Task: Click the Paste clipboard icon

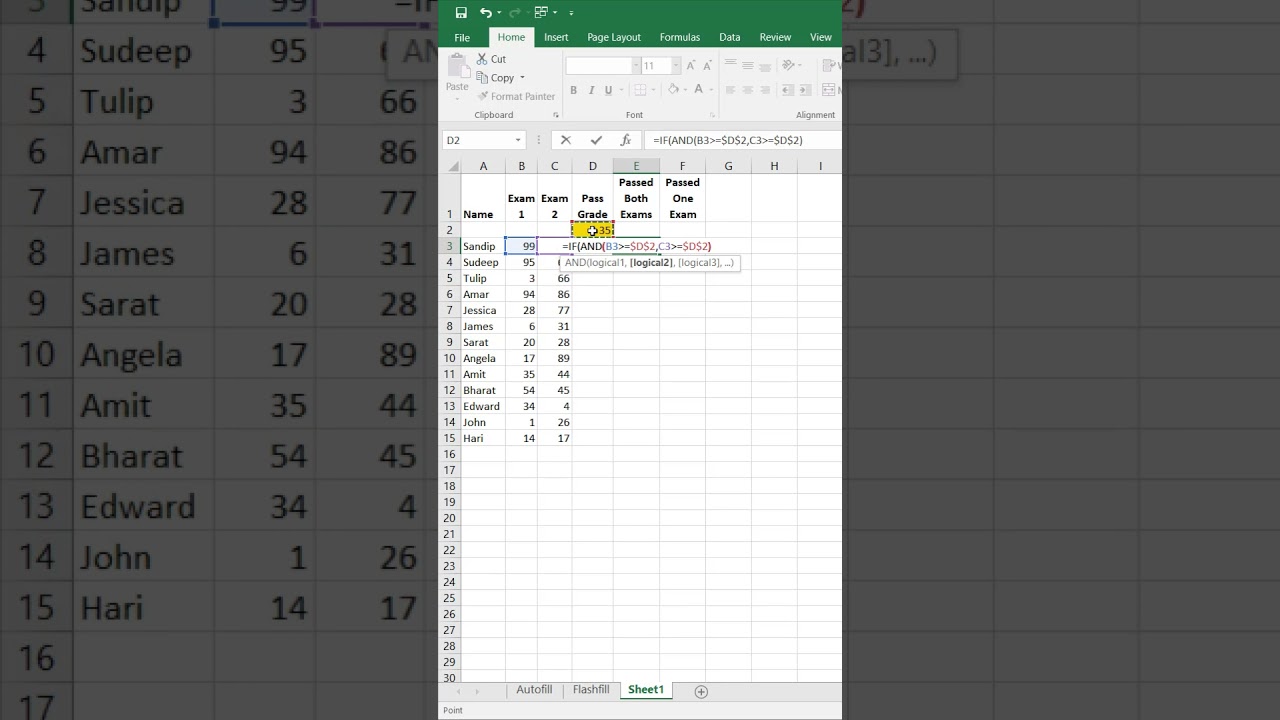Action: (457, 67)
